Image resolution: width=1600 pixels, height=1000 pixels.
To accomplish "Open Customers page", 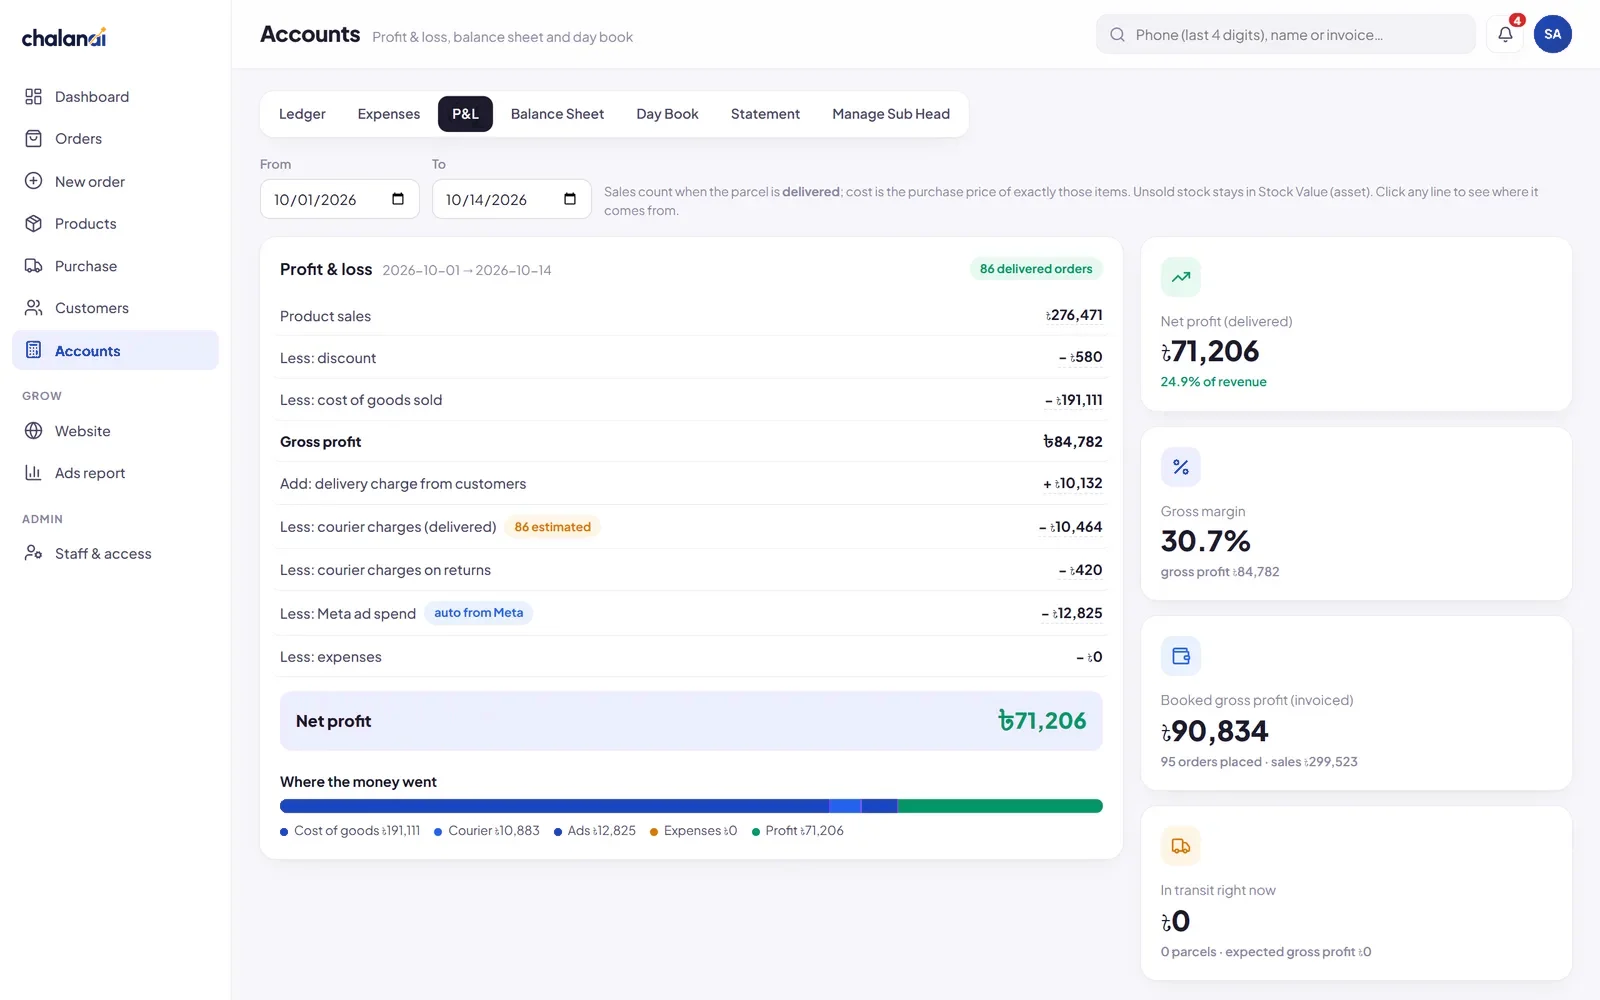I will click(x=115, y=308).
